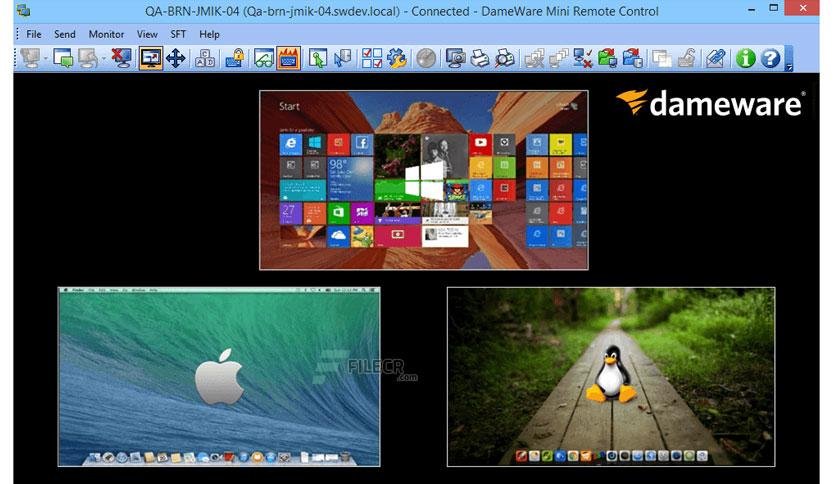Expand the dropdown arrow beside connect monitor icon
This screenshot has height=484, width=836.
(x=46, y=59)
